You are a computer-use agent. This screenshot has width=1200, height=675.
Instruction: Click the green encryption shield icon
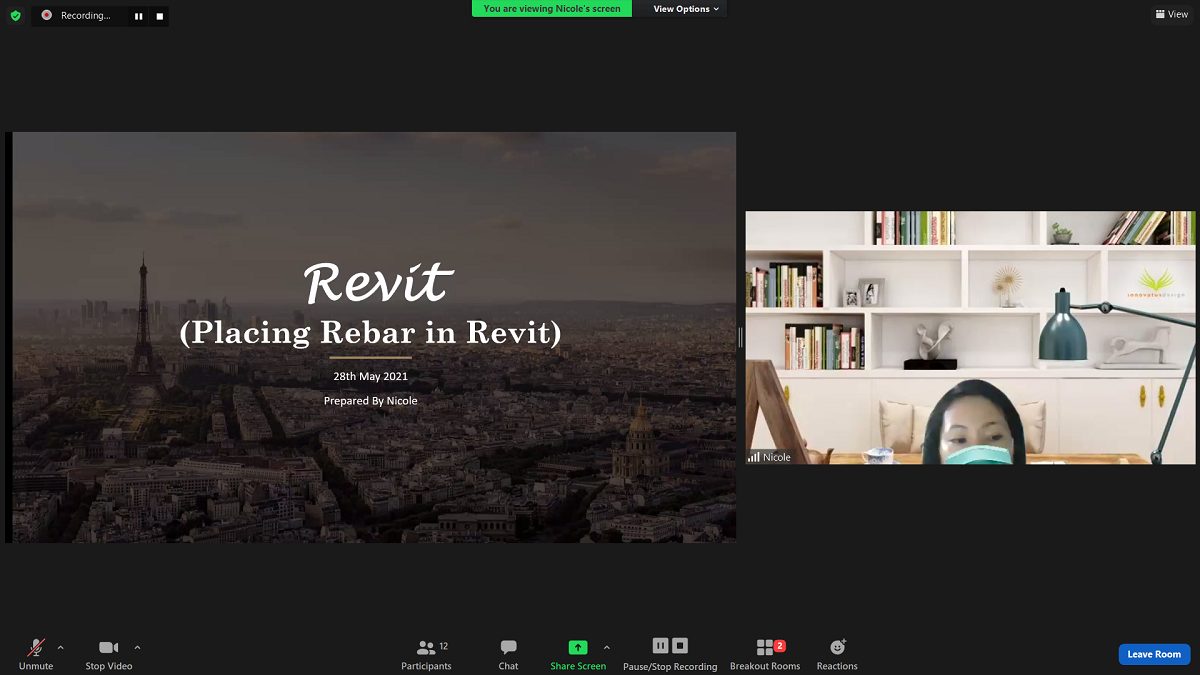pos(15,16)
